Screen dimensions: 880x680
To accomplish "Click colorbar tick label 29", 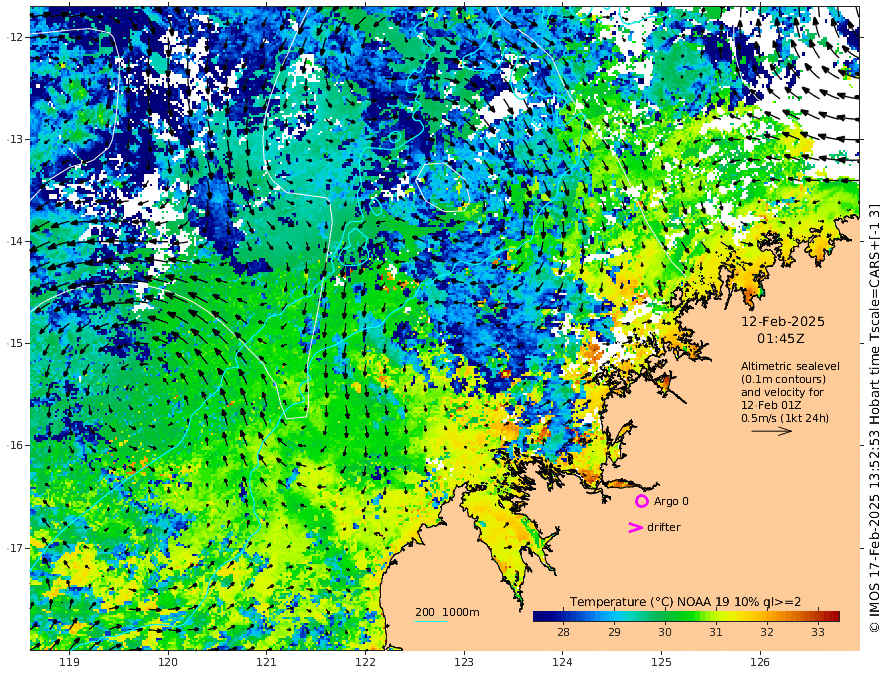I will (615, 632).
